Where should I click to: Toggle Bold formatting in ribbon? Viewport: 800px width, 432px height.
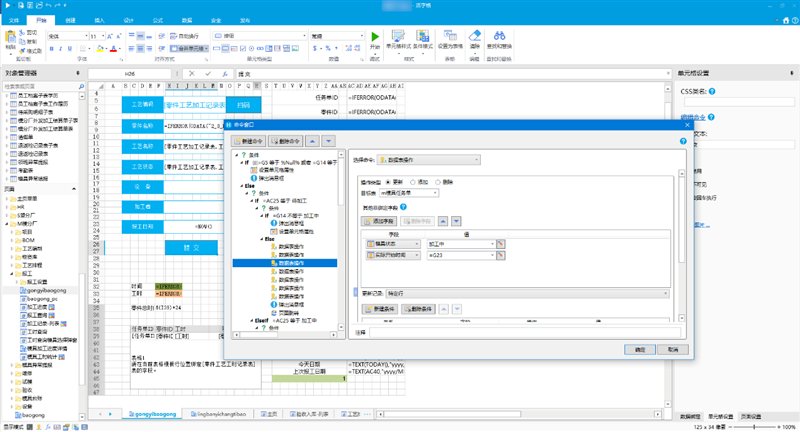pyautogui.click(x=52, y=48)
